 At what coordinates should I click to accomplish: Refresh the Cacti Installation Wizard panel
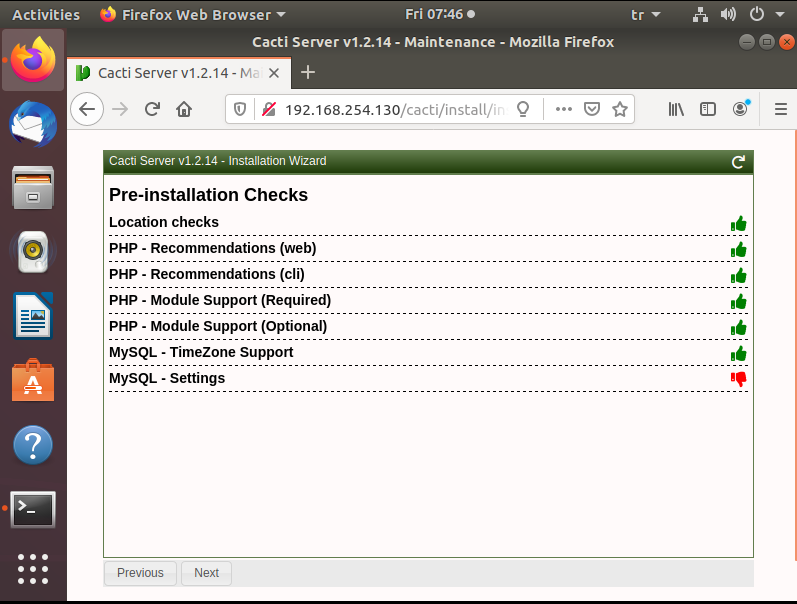[x=738, y=162]
